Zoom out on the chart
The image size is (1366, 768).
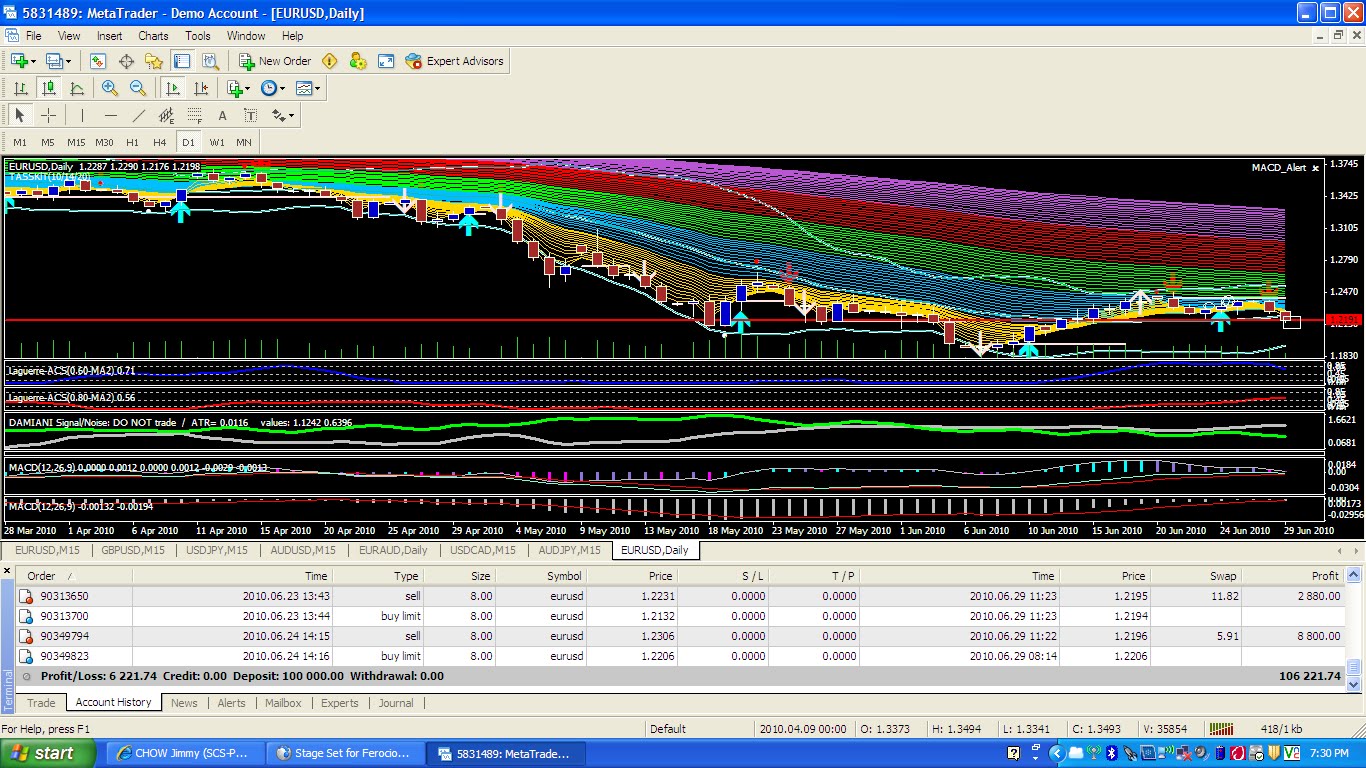coord(138,88)
